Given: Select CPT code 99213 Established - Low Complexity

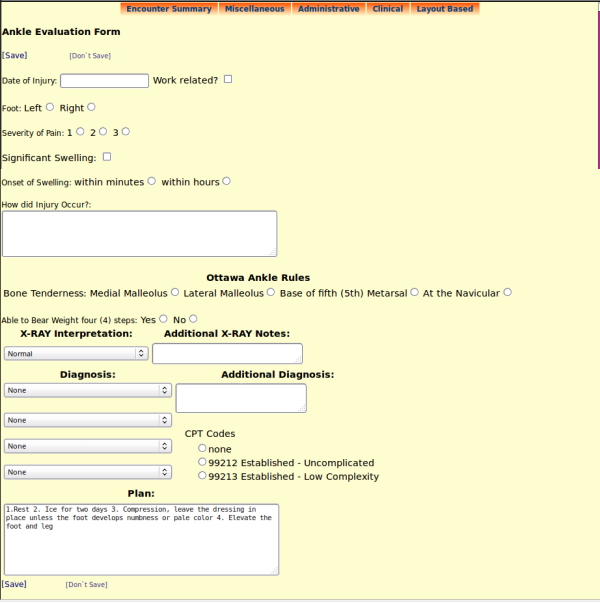Looking at the screenshot, I should point(202,476).
